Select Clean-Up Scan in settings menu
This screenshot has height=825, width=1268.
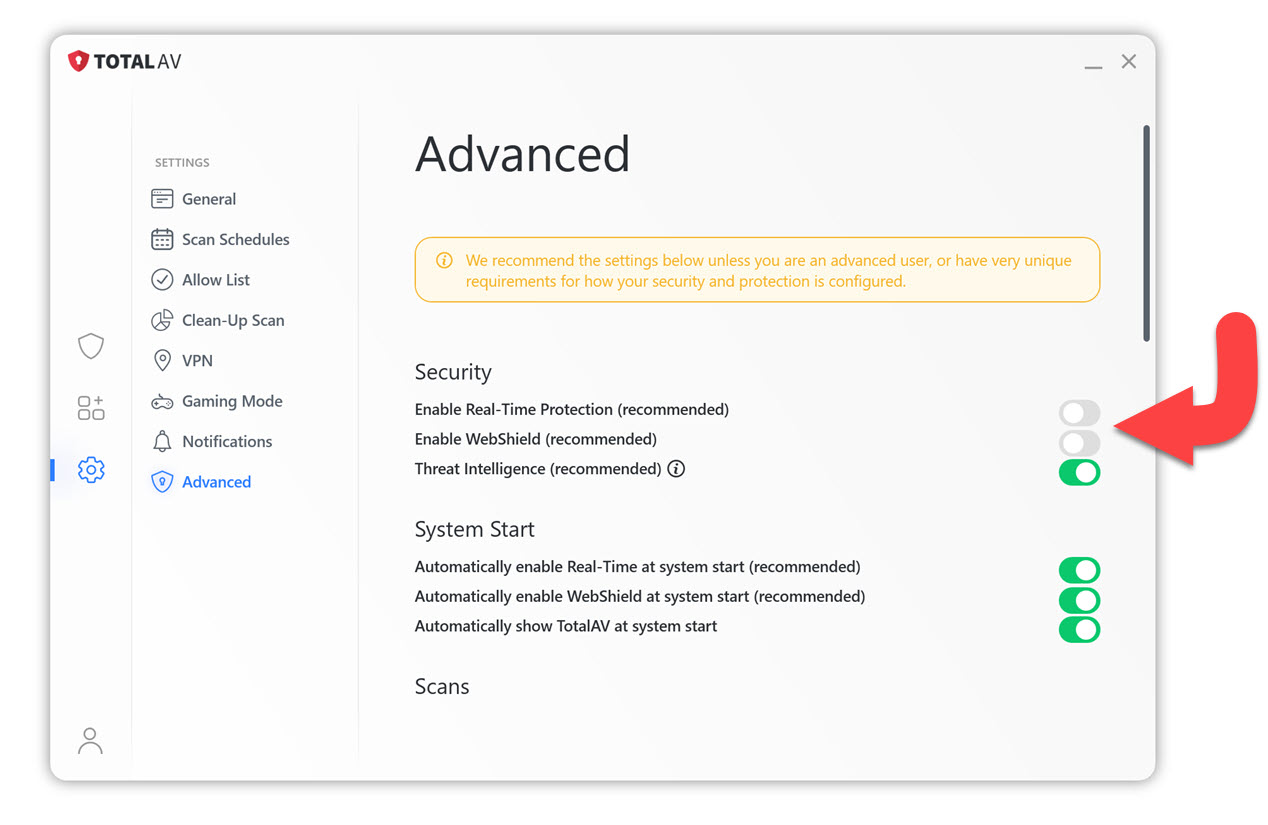tap(232, 321)
